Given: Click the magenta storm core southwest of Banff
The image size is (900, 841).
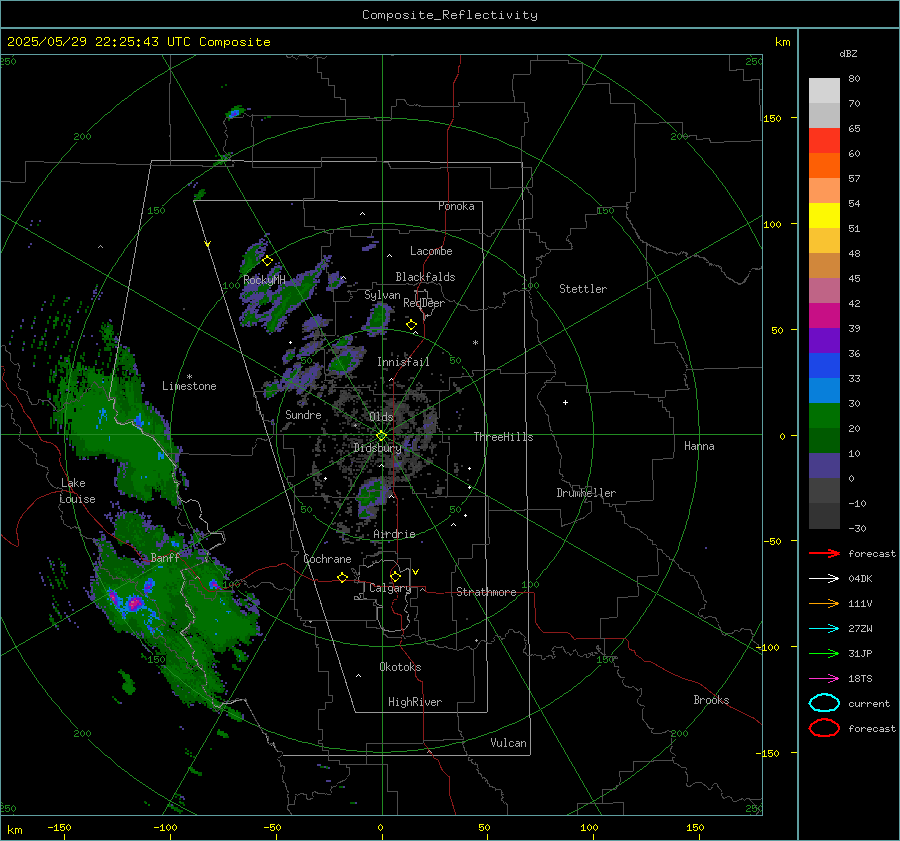Looking at the screenshot, I should pos(135,603).
